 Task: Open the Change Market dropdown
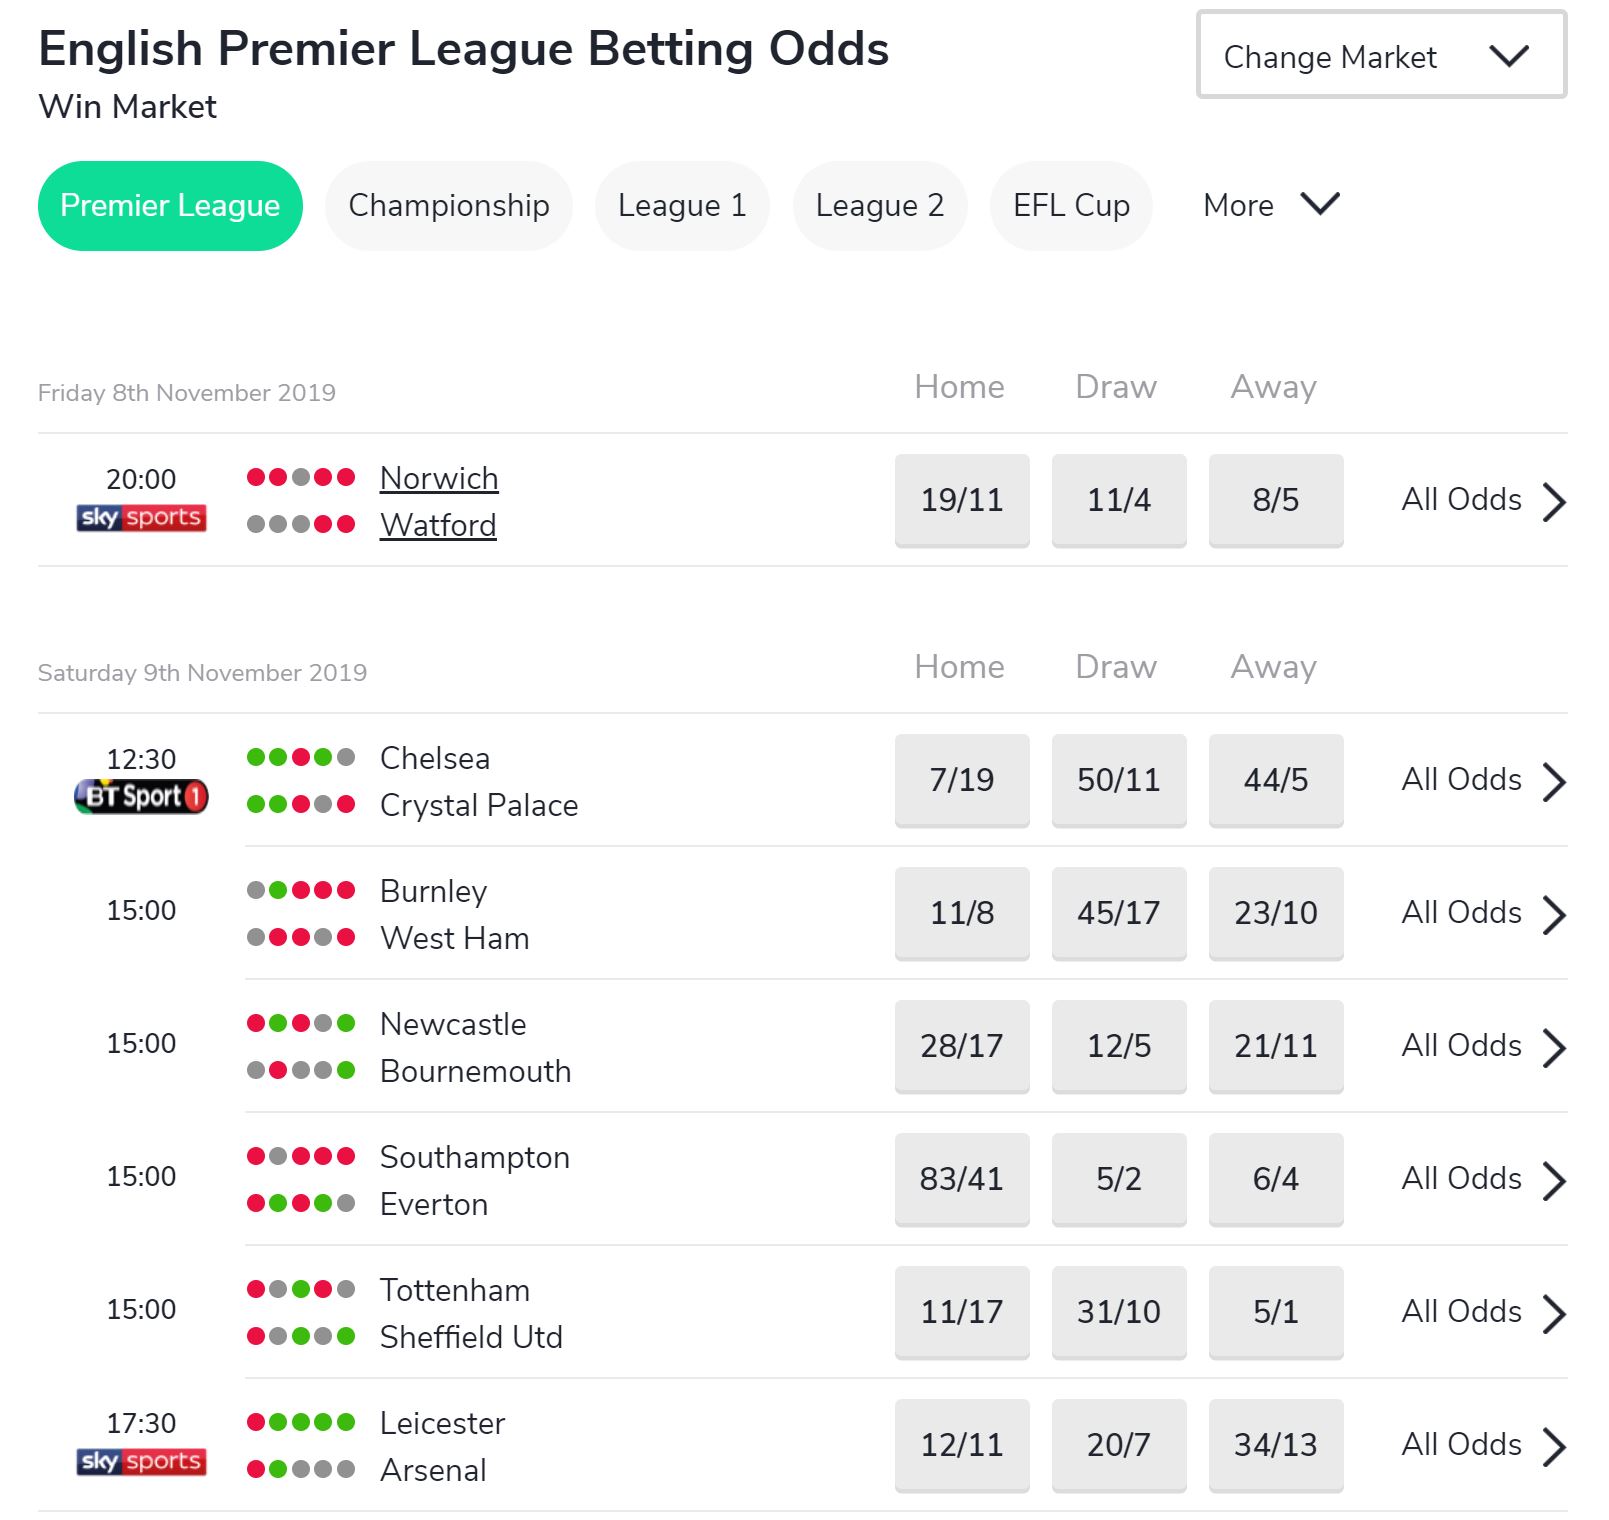(1380, 56)
